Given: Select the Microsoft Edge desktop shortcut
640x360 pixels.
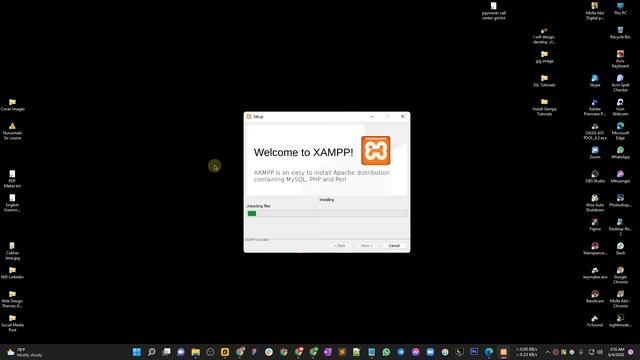Looking at the screenshot, I should 620,131.
